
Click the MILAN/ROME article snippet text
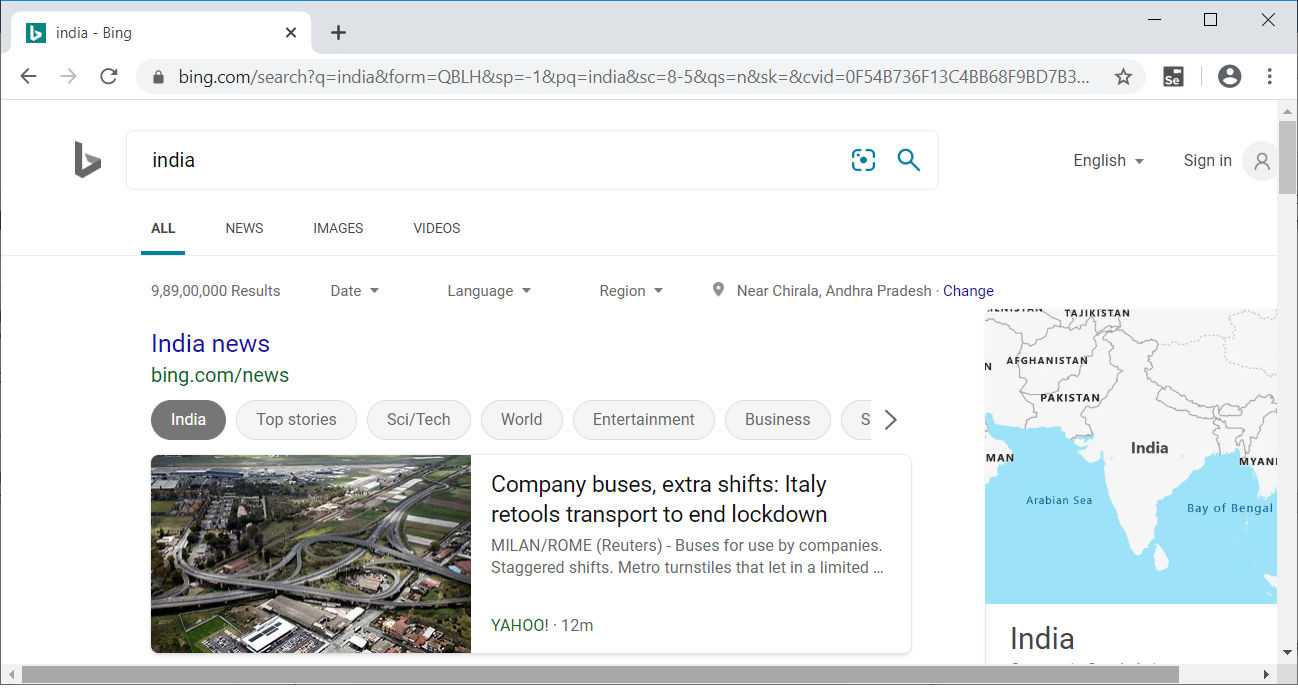pos(687,557)
